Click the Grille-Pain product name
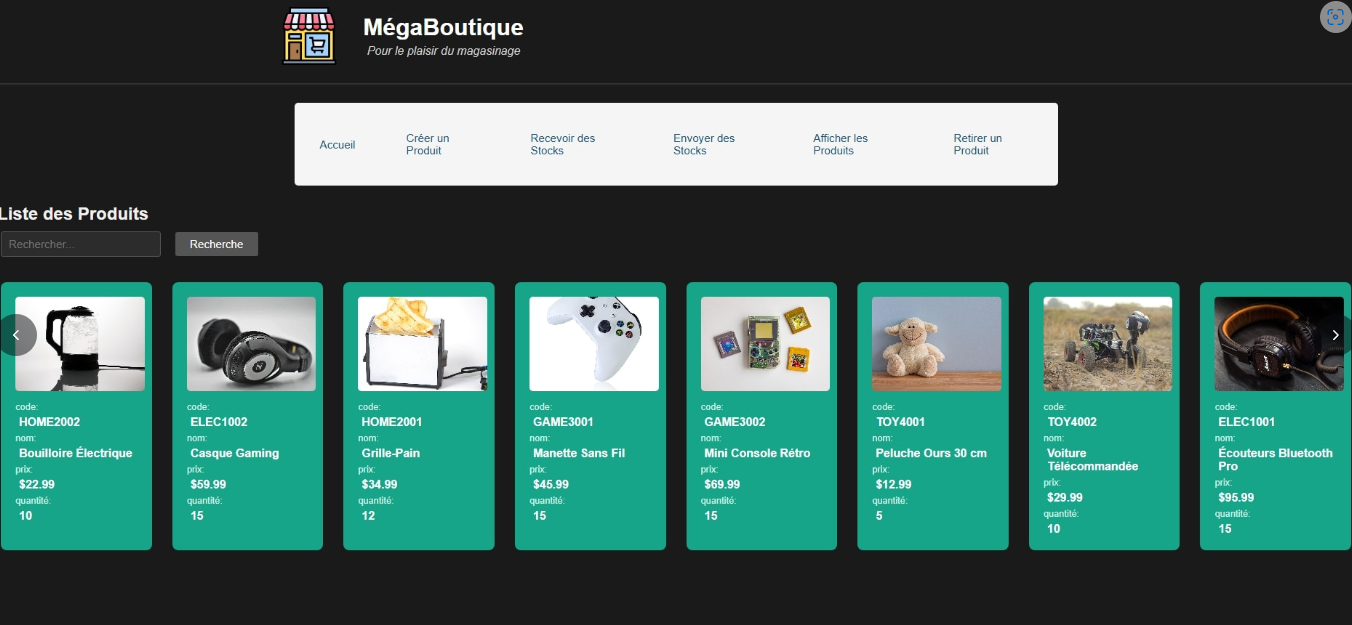 [391, 453]
